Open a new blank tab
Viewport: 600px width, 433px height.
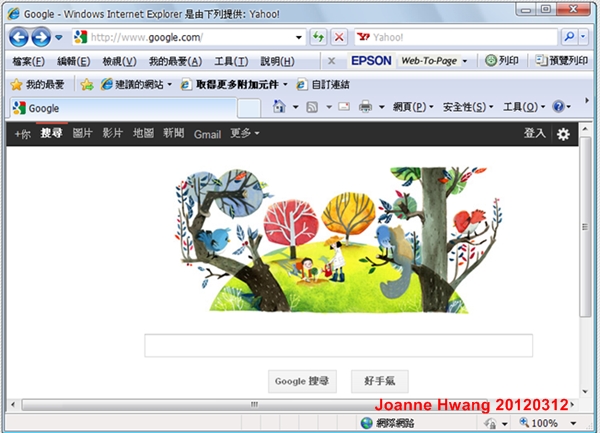tap(249, 108)
